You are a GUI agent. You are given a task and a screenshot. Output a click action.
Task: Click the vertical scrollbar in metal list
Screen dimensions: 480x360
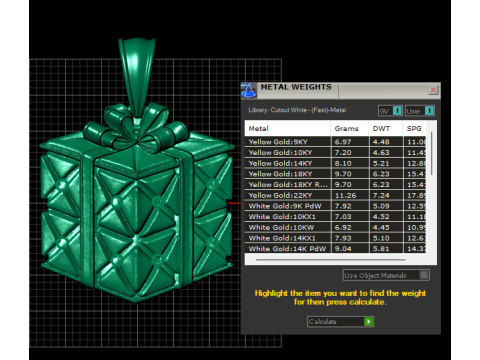(x=432, y=153)
